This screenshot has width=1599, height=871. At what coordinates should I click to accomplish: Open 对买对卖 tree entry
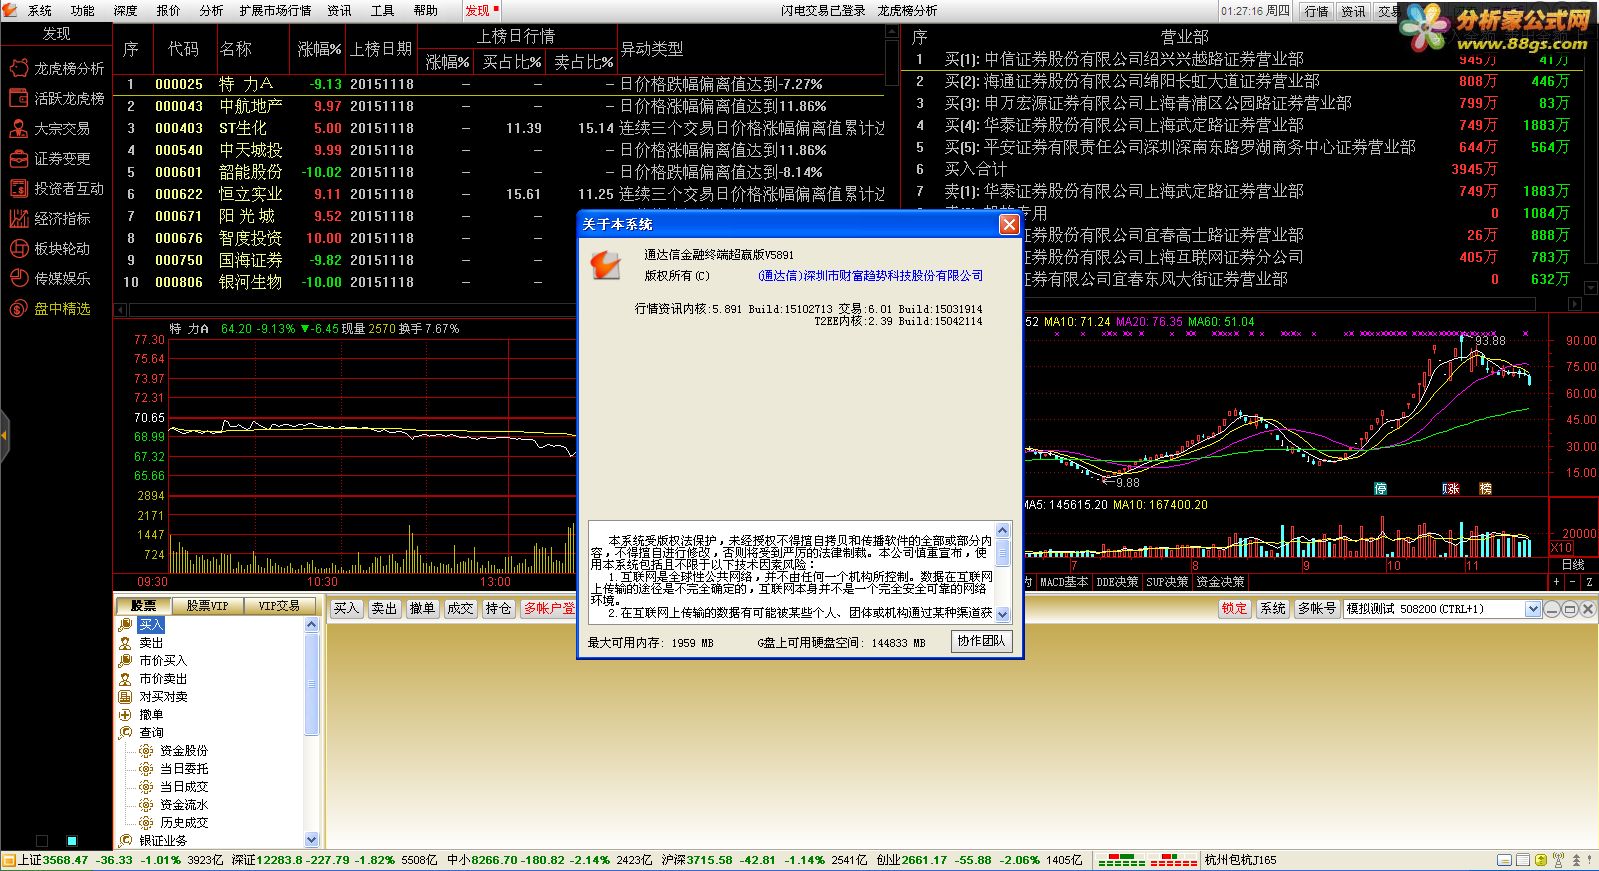click(x=163, y=697)
